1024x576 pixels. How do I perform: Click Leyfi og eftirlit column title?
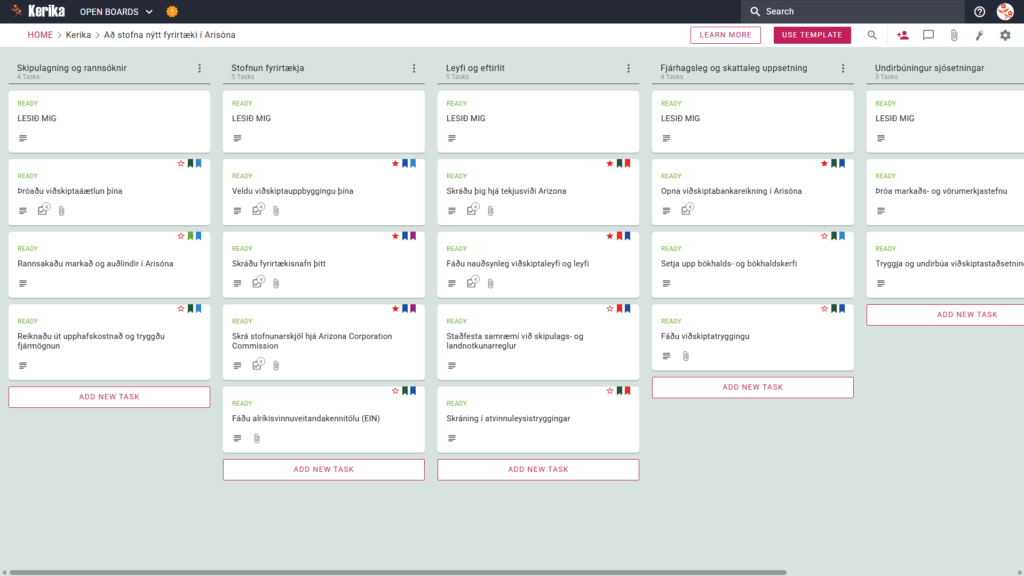pyautogui.click(x=475, y=68)
